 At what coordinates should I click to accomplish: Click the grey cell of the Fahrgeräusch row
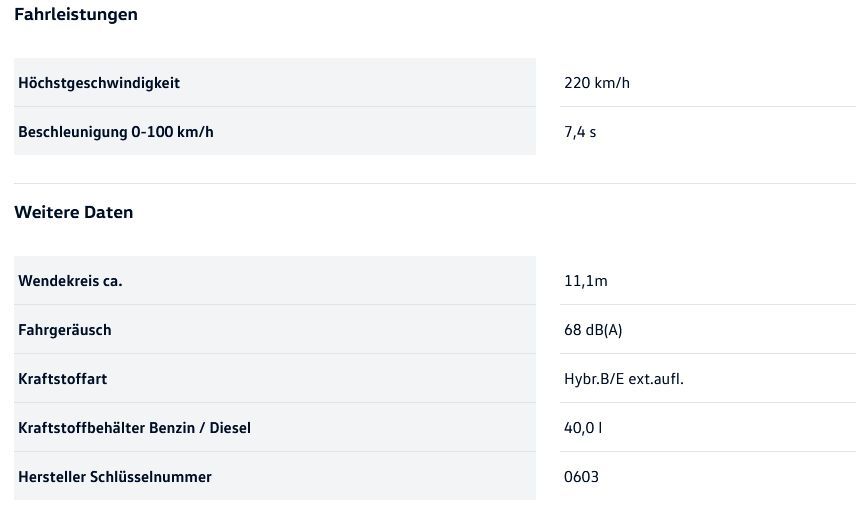pyautogui.click(x=350, y=330)
